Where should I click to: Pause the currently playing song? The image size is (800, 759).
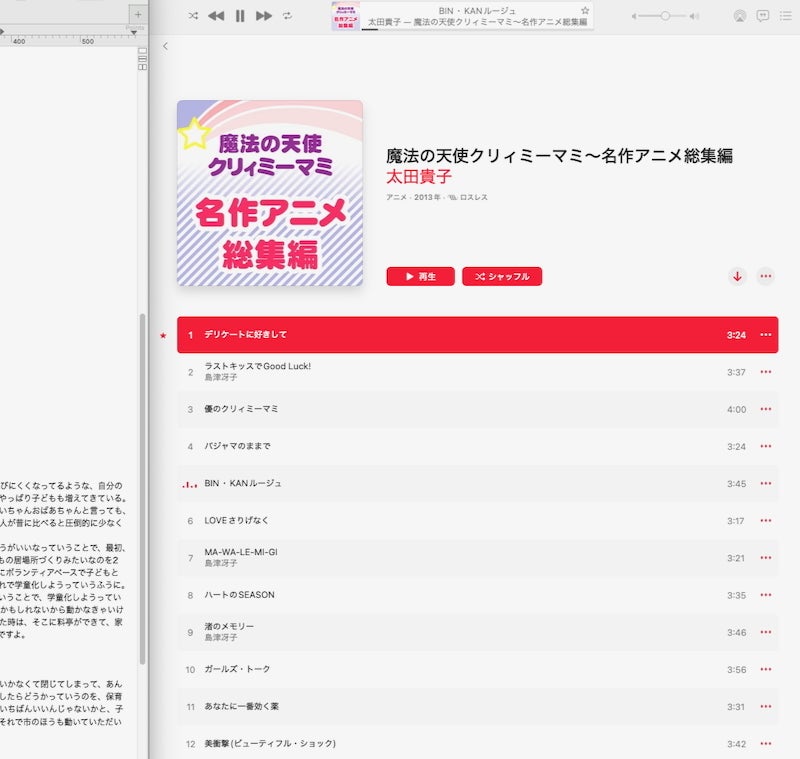coord(240,16)
